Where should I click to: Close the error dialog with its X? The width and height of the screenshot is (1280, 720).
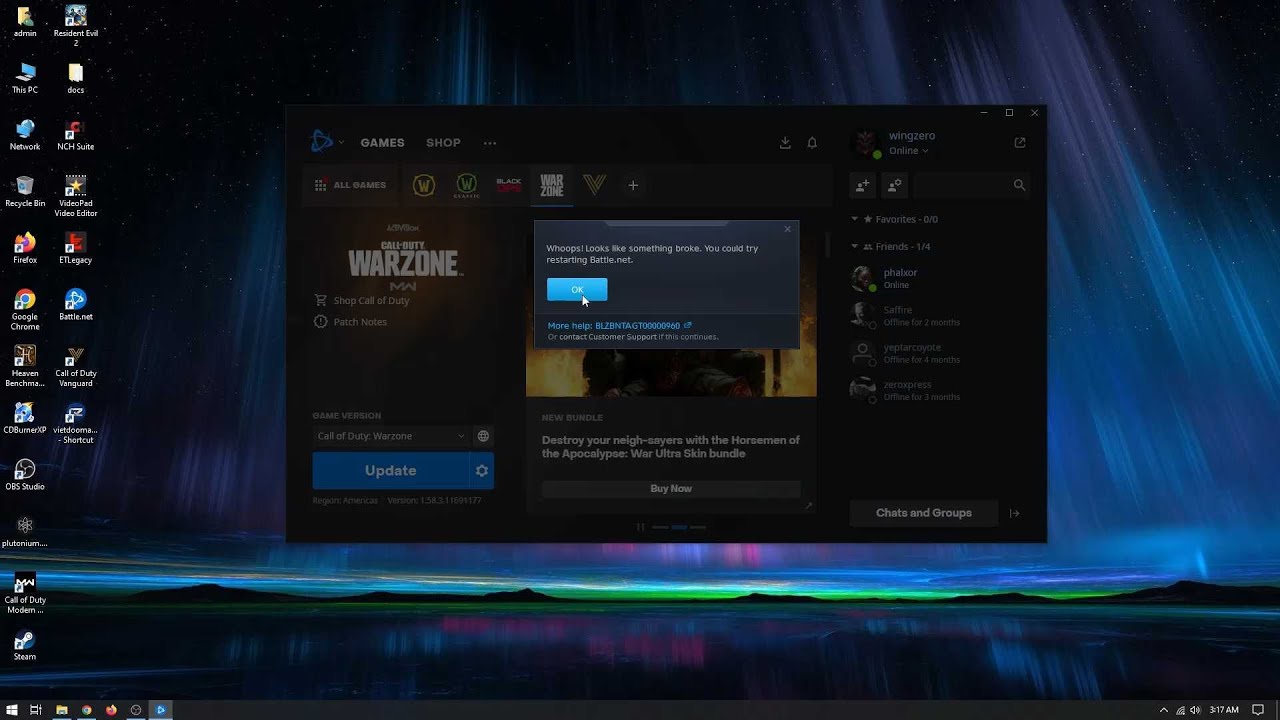(x=787, y=229)
